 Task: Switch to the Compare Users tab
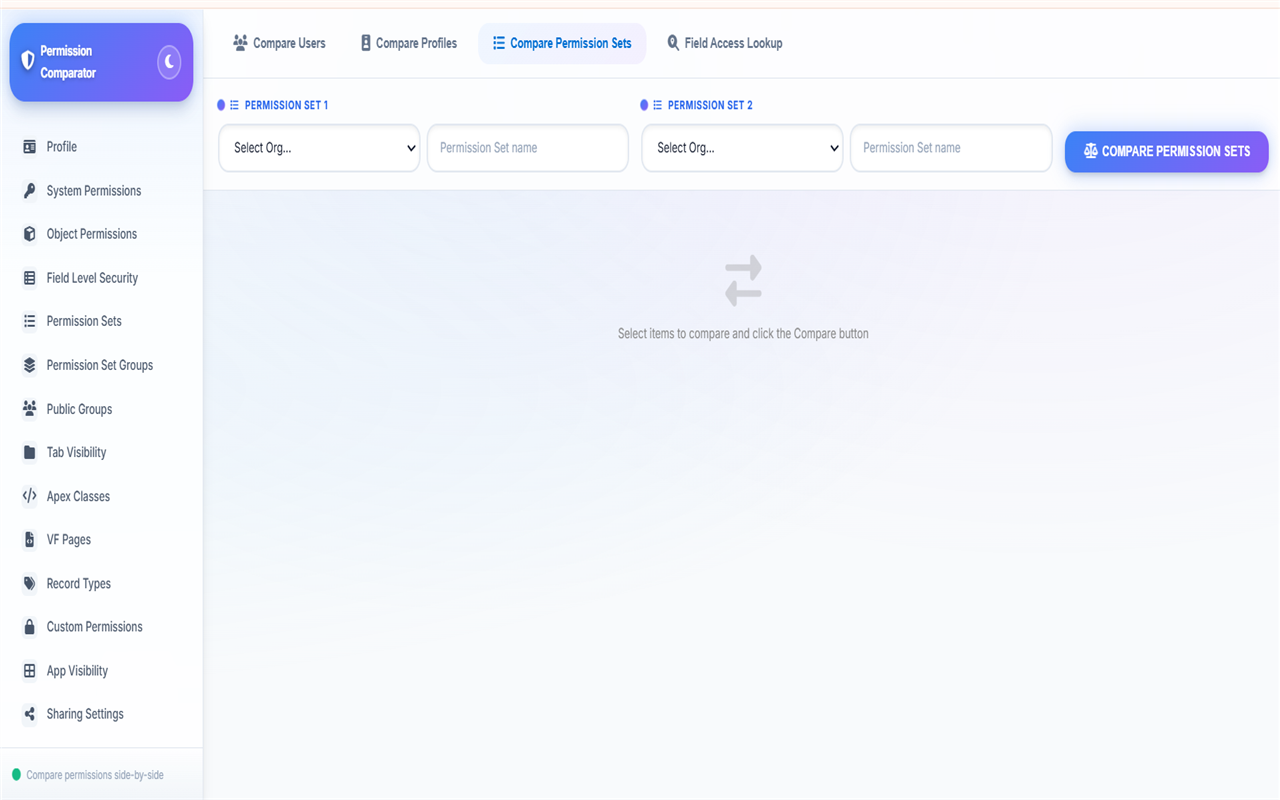279,43
